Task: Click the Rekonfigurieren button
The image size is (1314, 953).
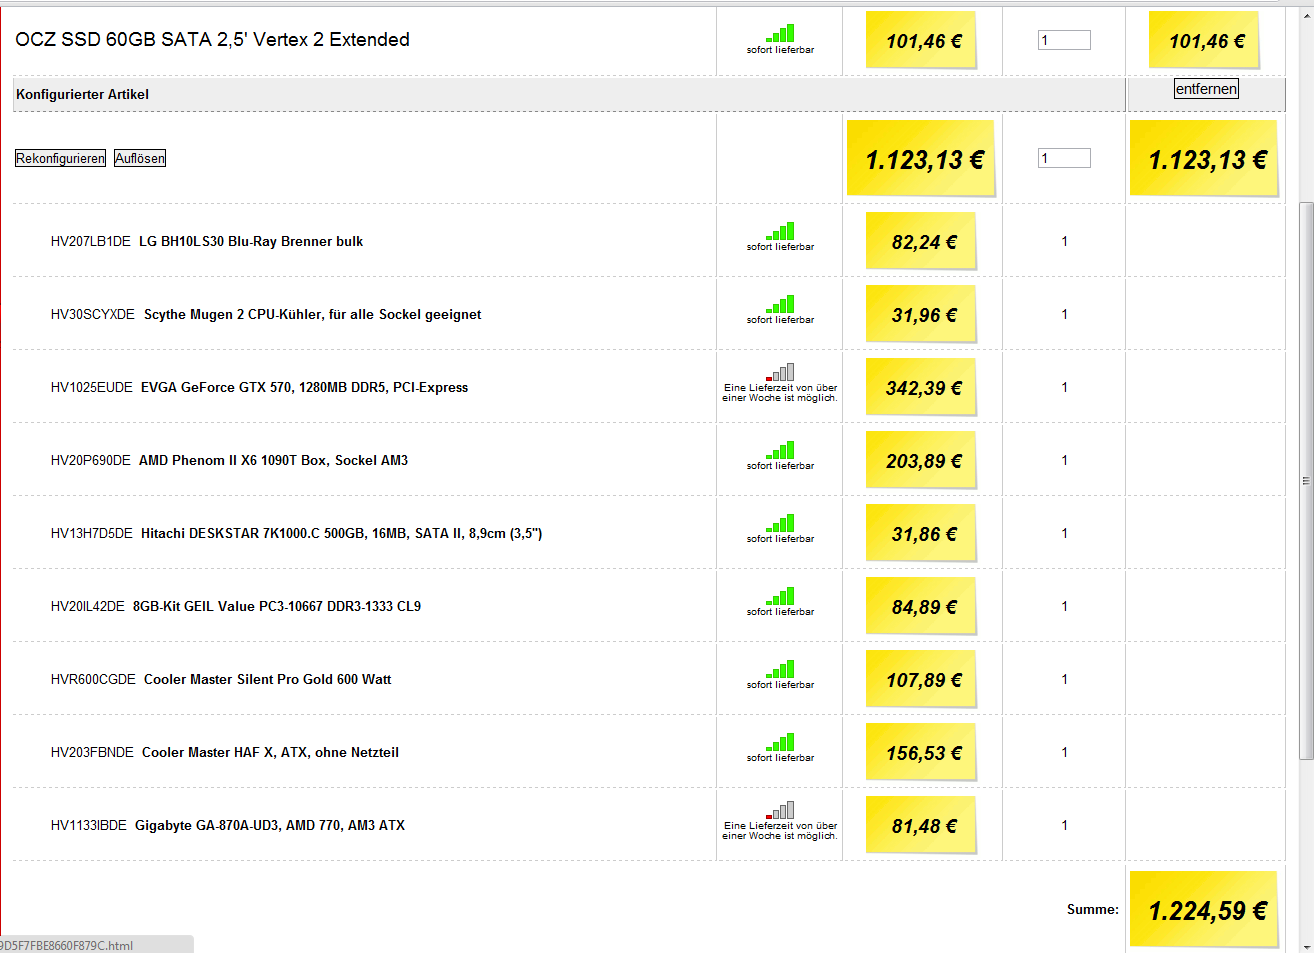Action: coord(60,158)
